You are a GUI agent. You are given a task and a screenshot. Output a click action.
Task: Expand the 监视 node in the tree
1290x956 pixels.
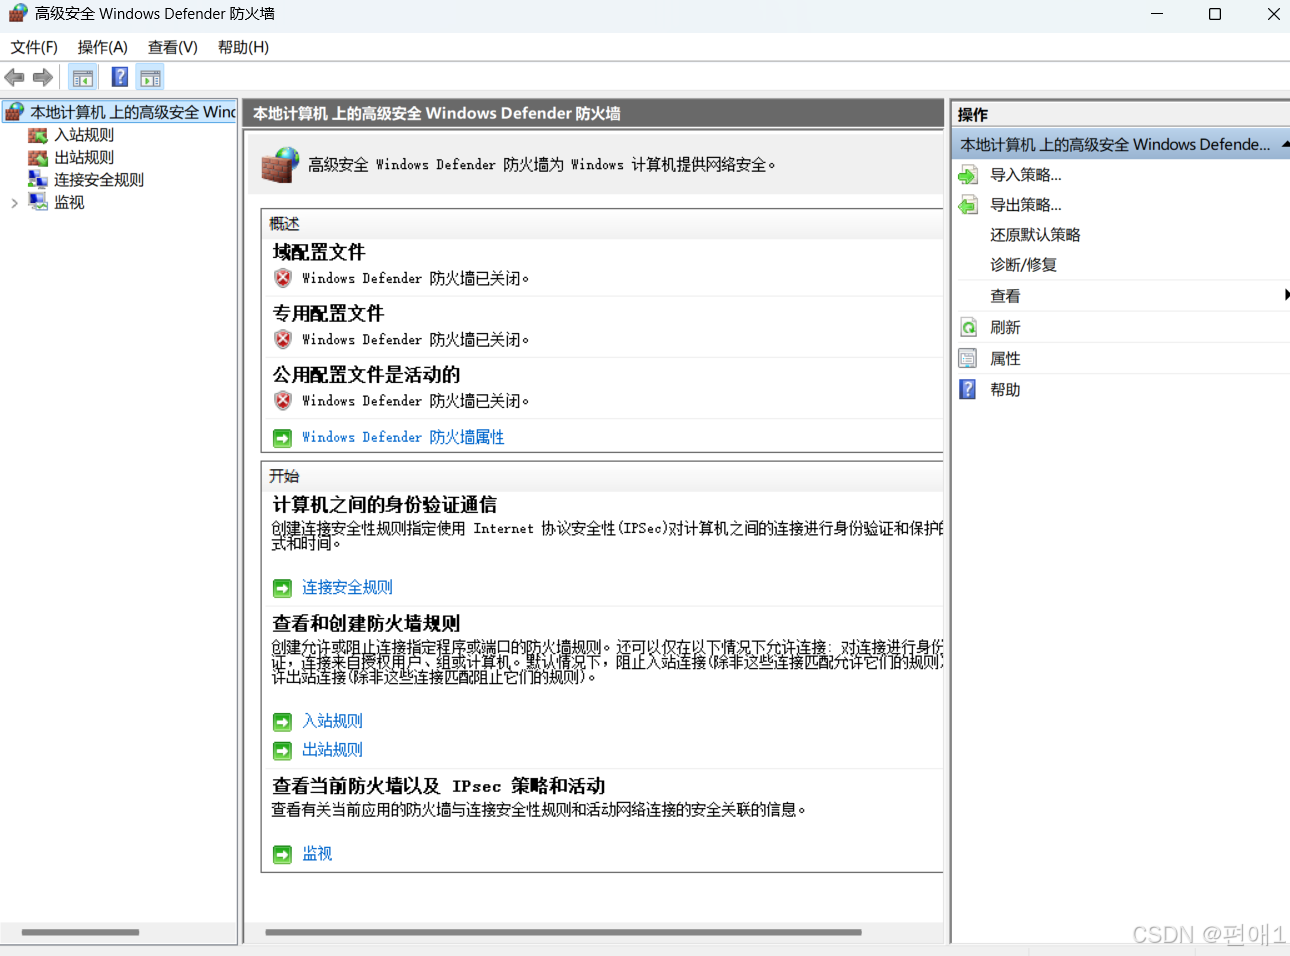[14, 201]
